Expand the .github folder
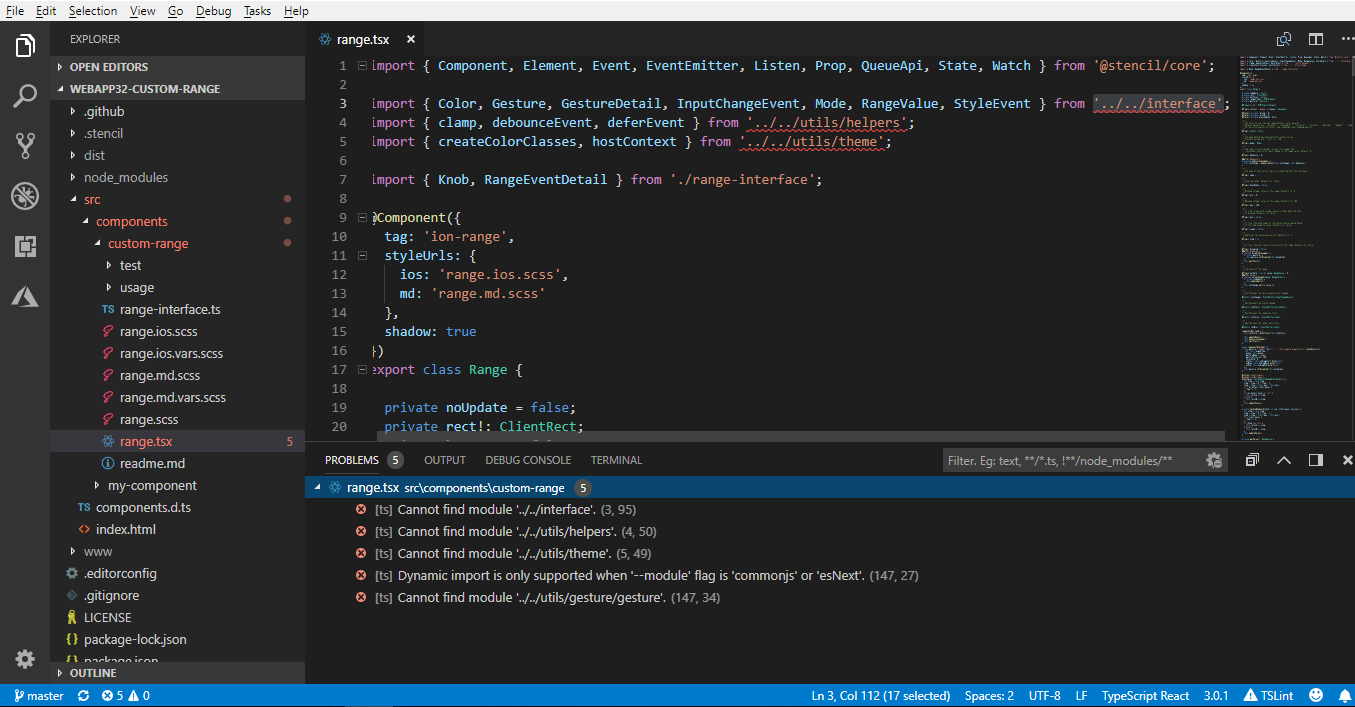This screenshot has height=707, width=1355. click(73, 111)
